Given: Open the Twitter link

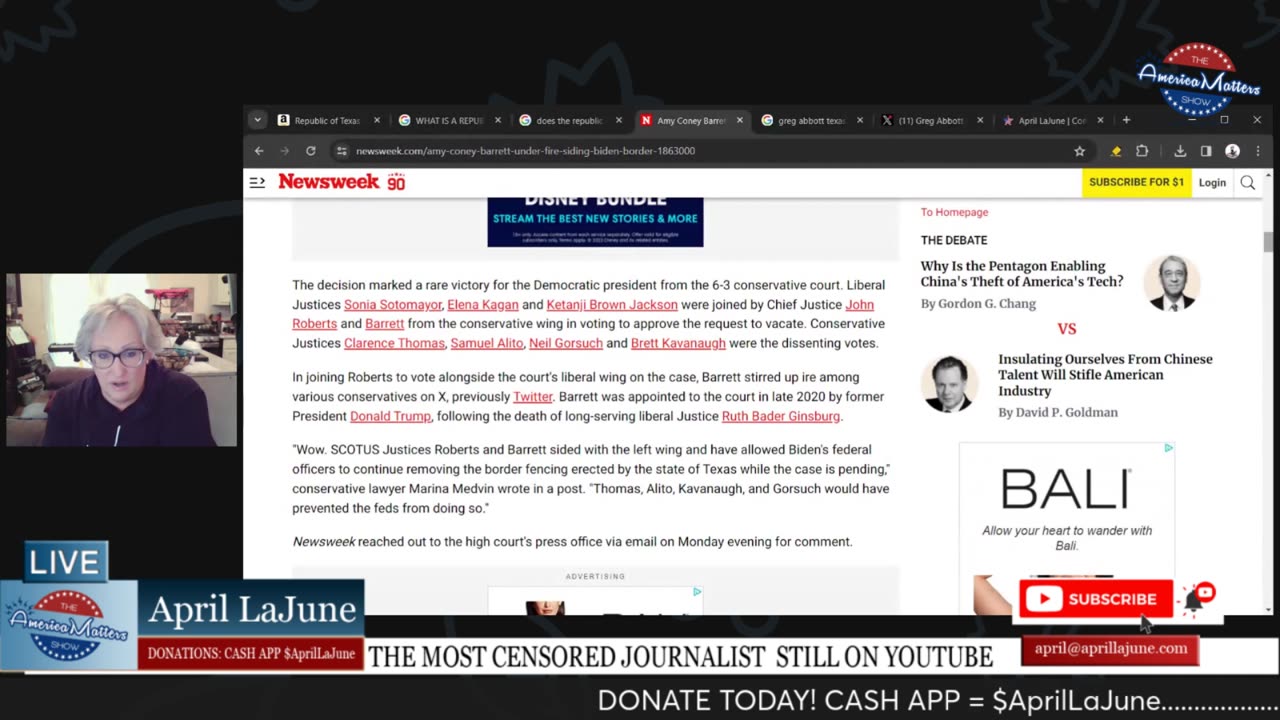Looking at the screenshot, I should pyautogui.click(x=533, y=397).
